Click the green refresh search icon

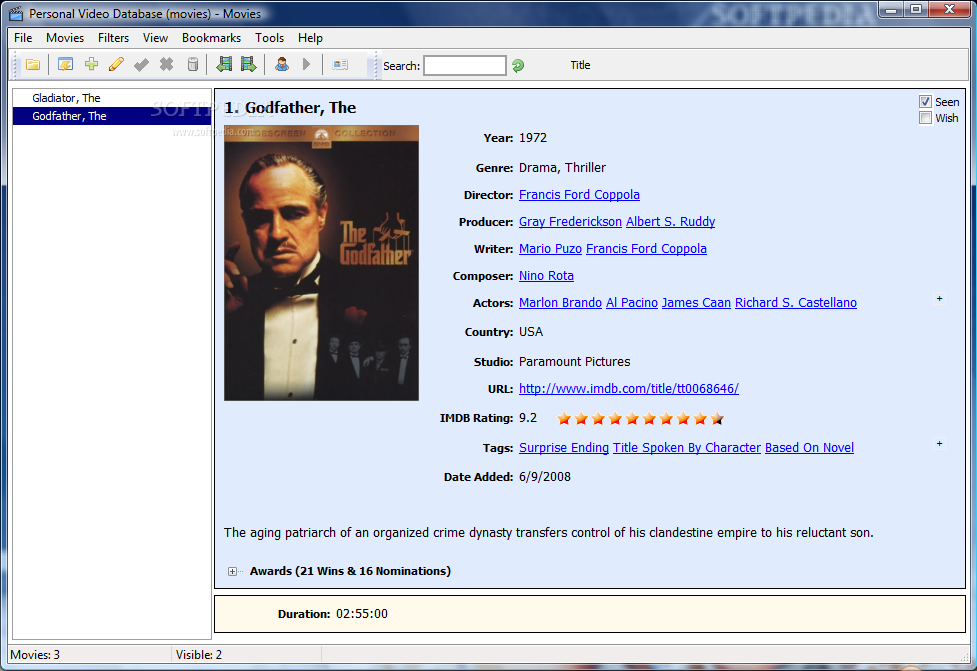(x=518, y=65)
